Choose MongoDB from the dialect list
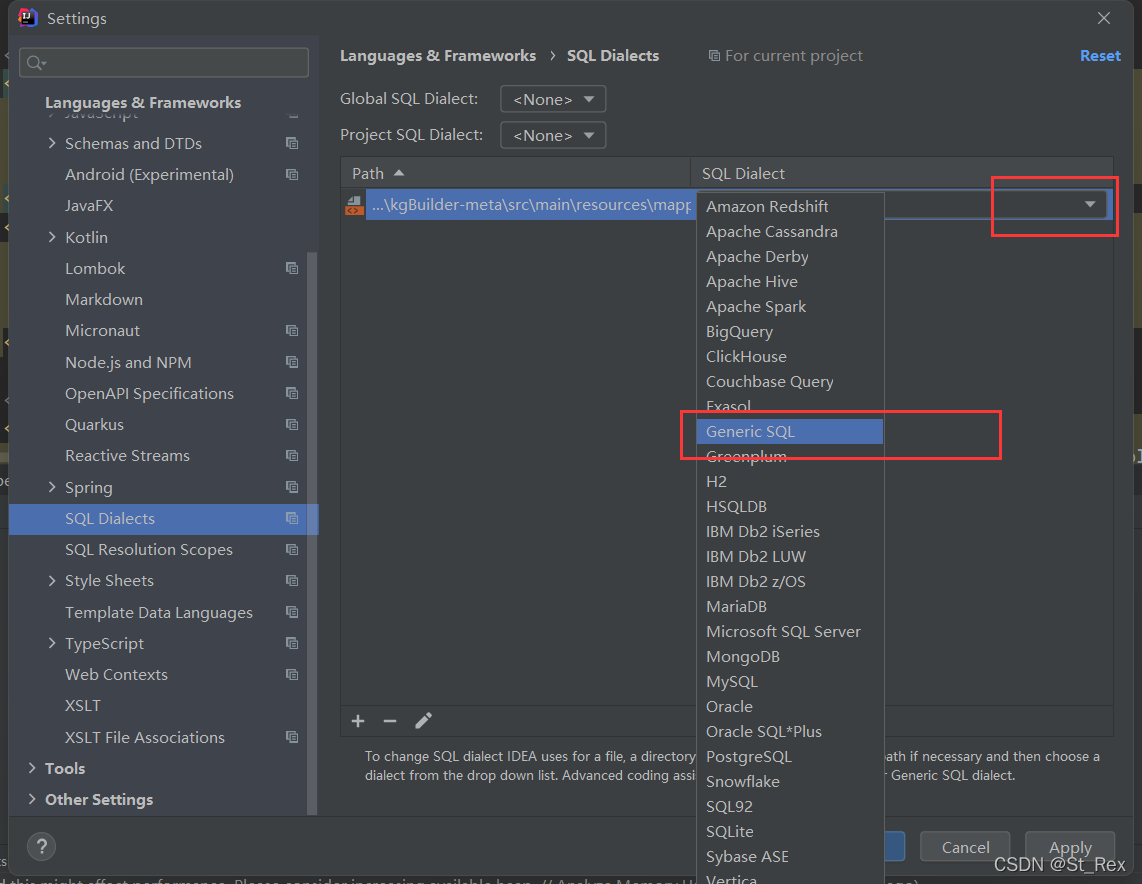This screenshot has height=884, width=1142. click(x=789, y=657)
